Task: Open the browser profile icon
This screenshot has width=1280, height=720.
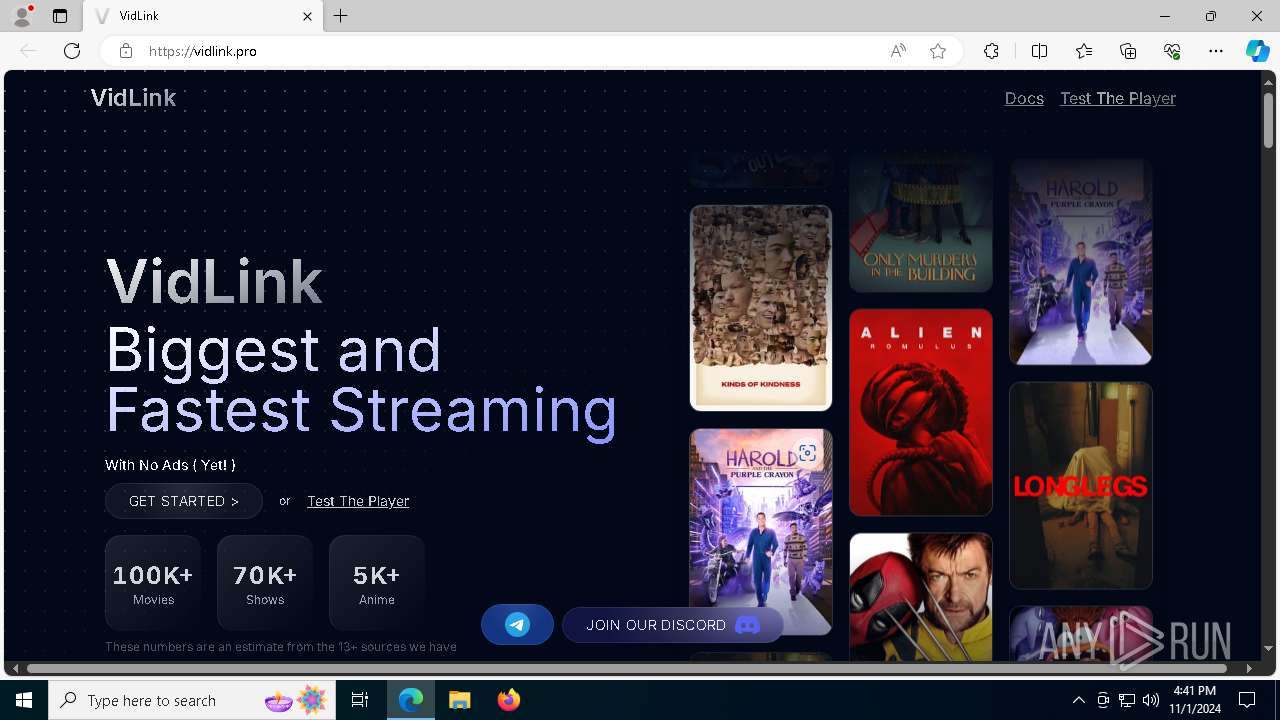Action: coord(22,16)
